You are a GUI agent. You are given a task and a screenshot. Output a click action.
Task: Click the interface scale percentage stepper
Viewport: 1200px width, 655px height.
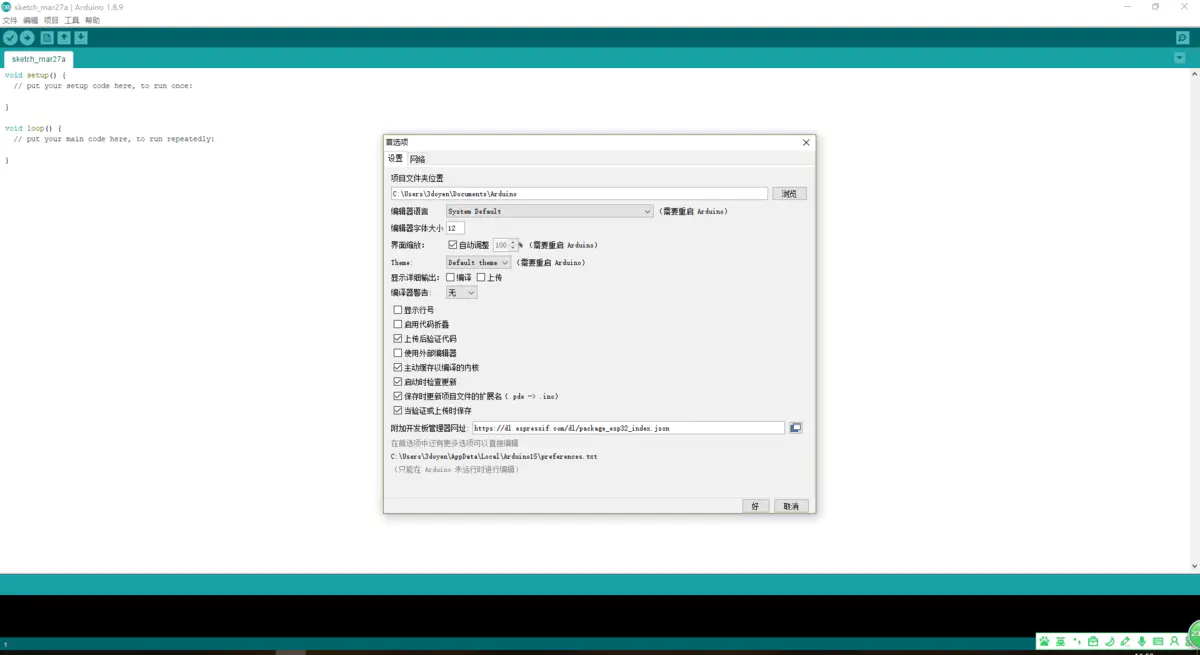[513, 245]
